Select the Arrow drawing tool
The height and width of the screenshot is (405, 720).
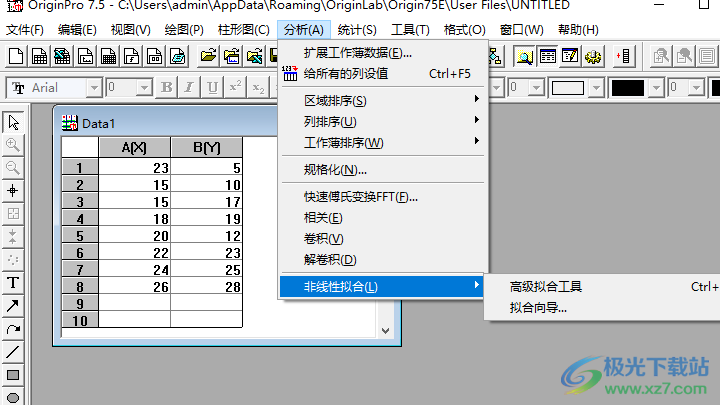pos(13,306)
